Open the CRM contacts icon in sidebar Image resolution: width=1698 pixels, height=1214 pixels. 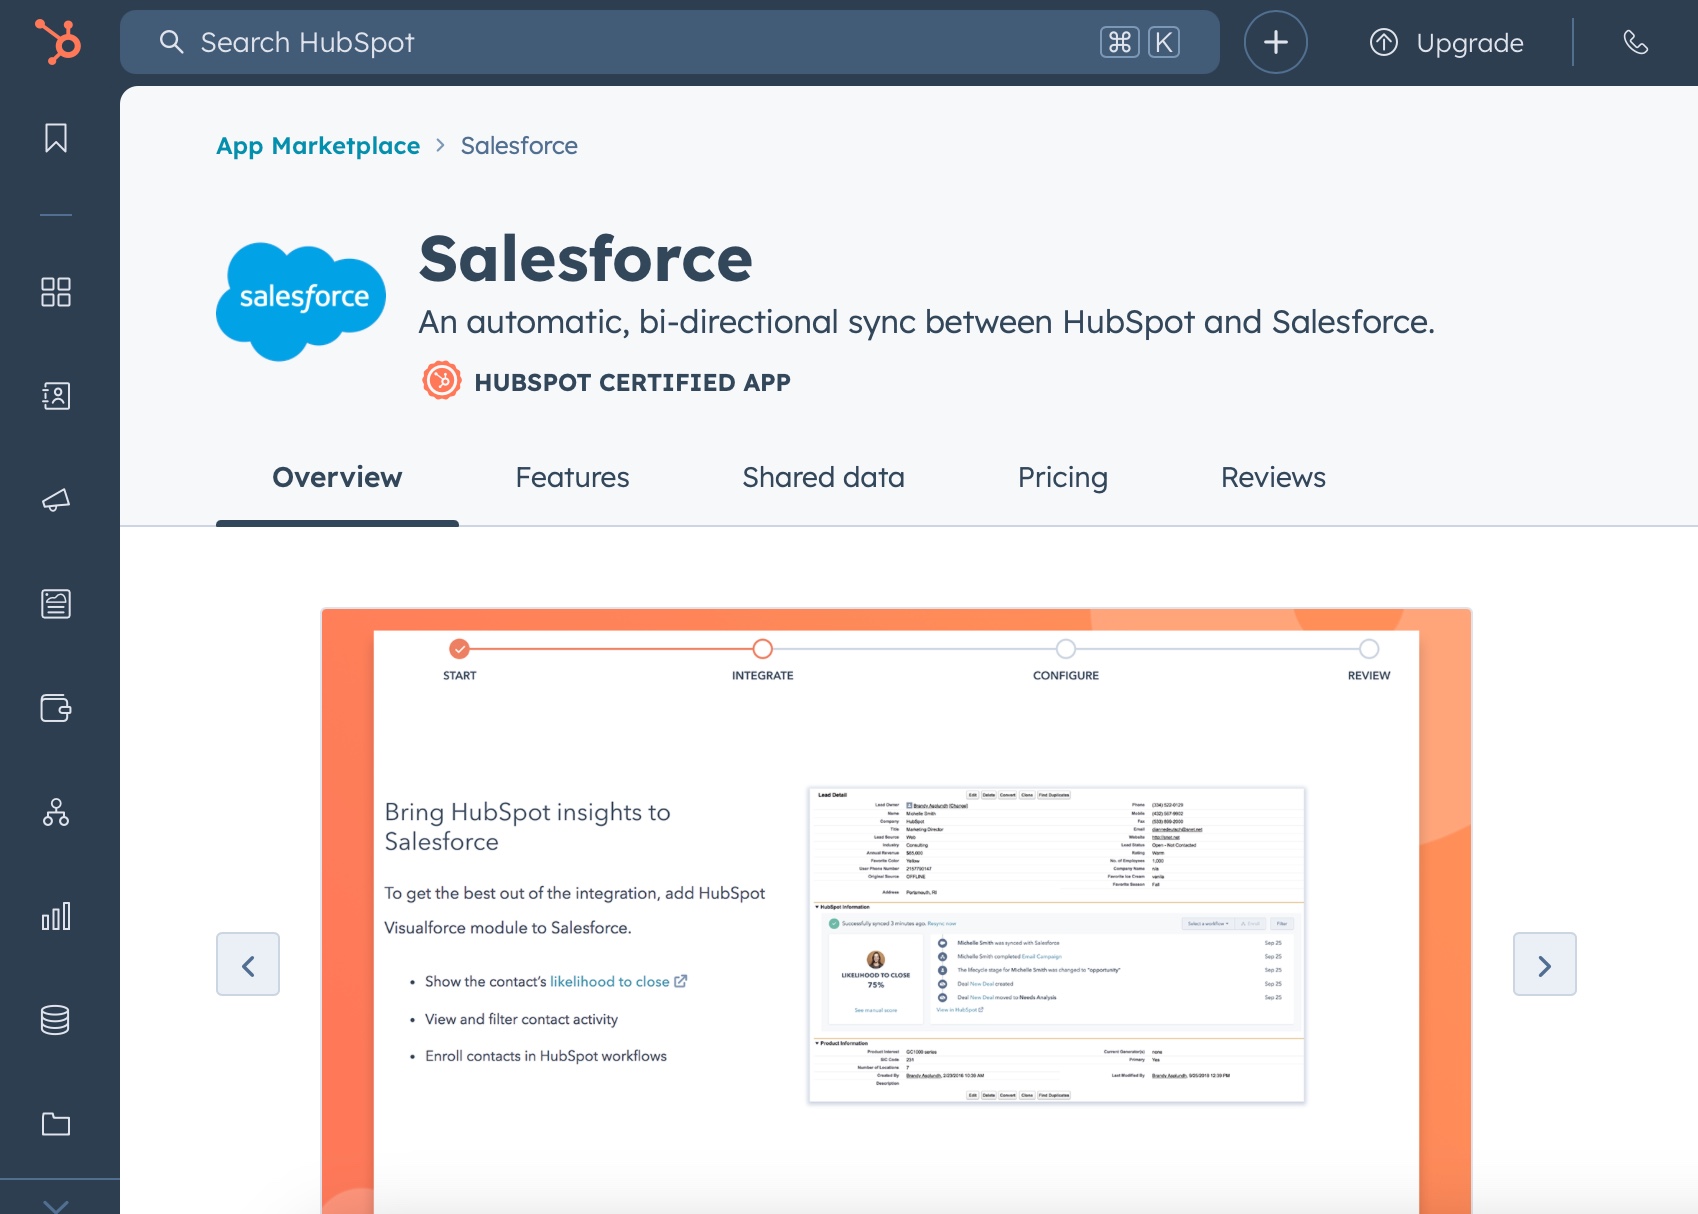(55, 396)
